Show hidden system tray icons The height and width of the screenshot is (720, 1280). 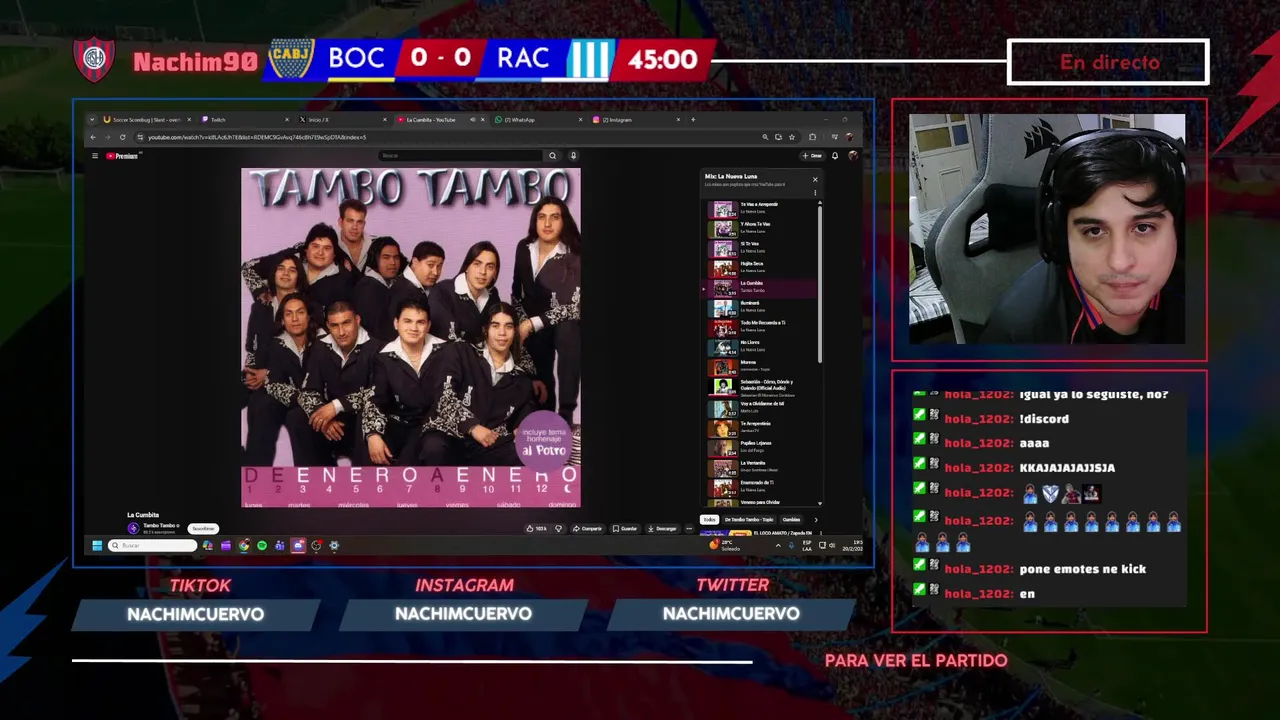[779, 545]
